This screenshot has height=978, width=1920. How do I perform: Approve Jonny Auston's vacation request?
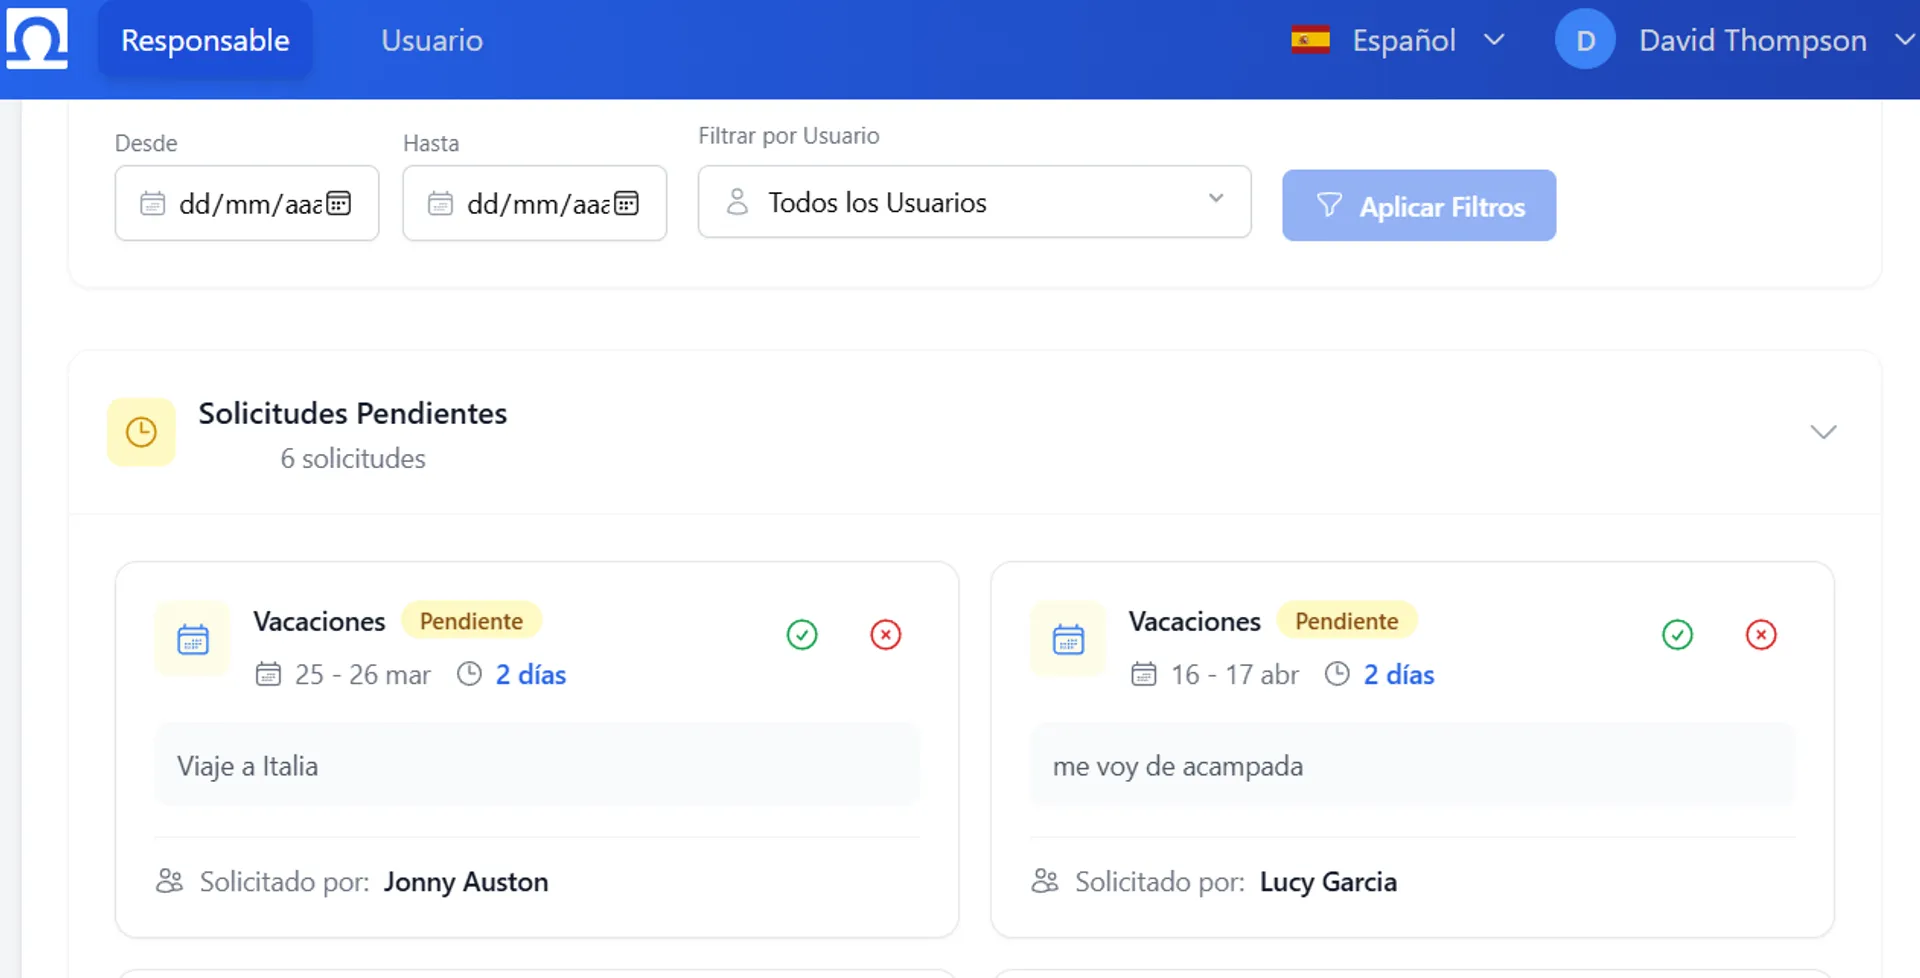pyautogui.click(x=801, y=634)
